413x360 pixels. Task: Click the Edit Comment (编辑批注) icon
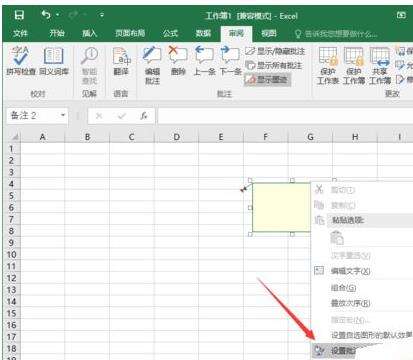tap(152, 65)
